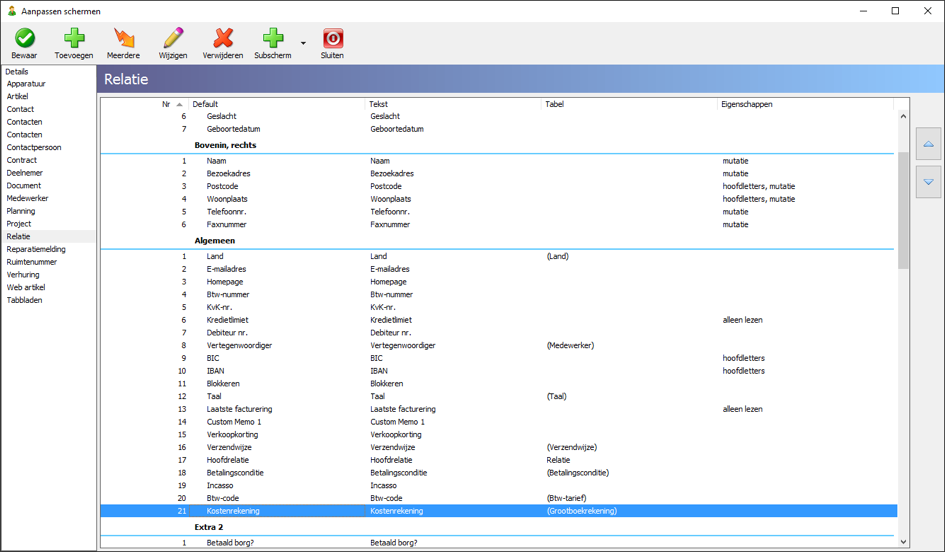Move the selected field up with the arrow button
The height and width of the screenshot is (552, 945).
pos(929,143)
